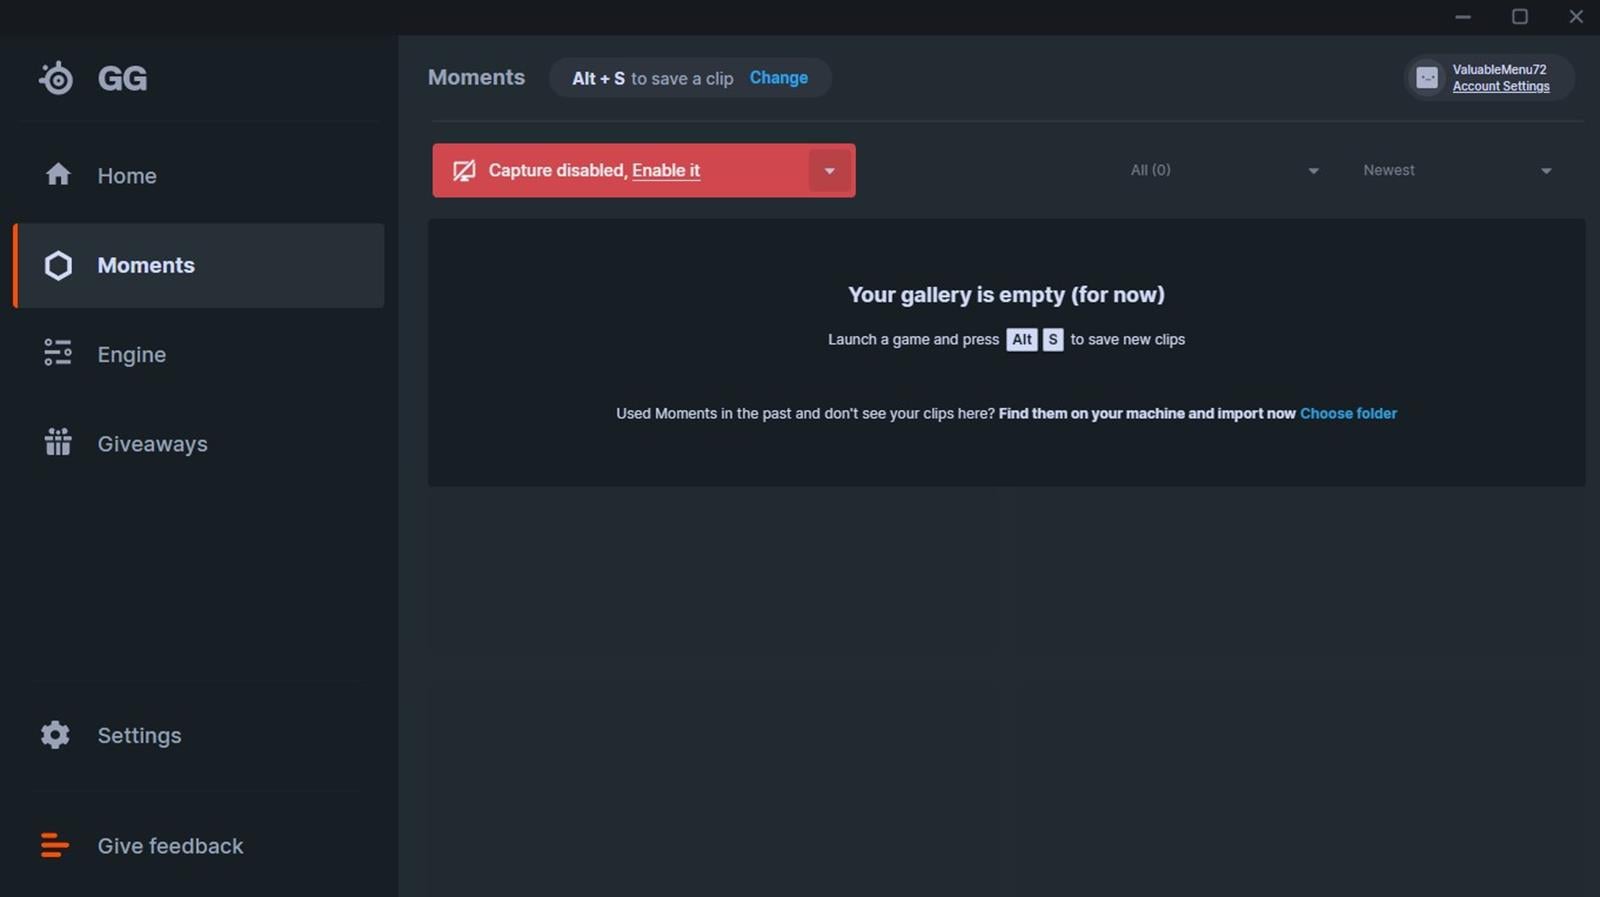Click the Choose folder link
The width and height of the screenshot is (1600, 897).
1348,414
